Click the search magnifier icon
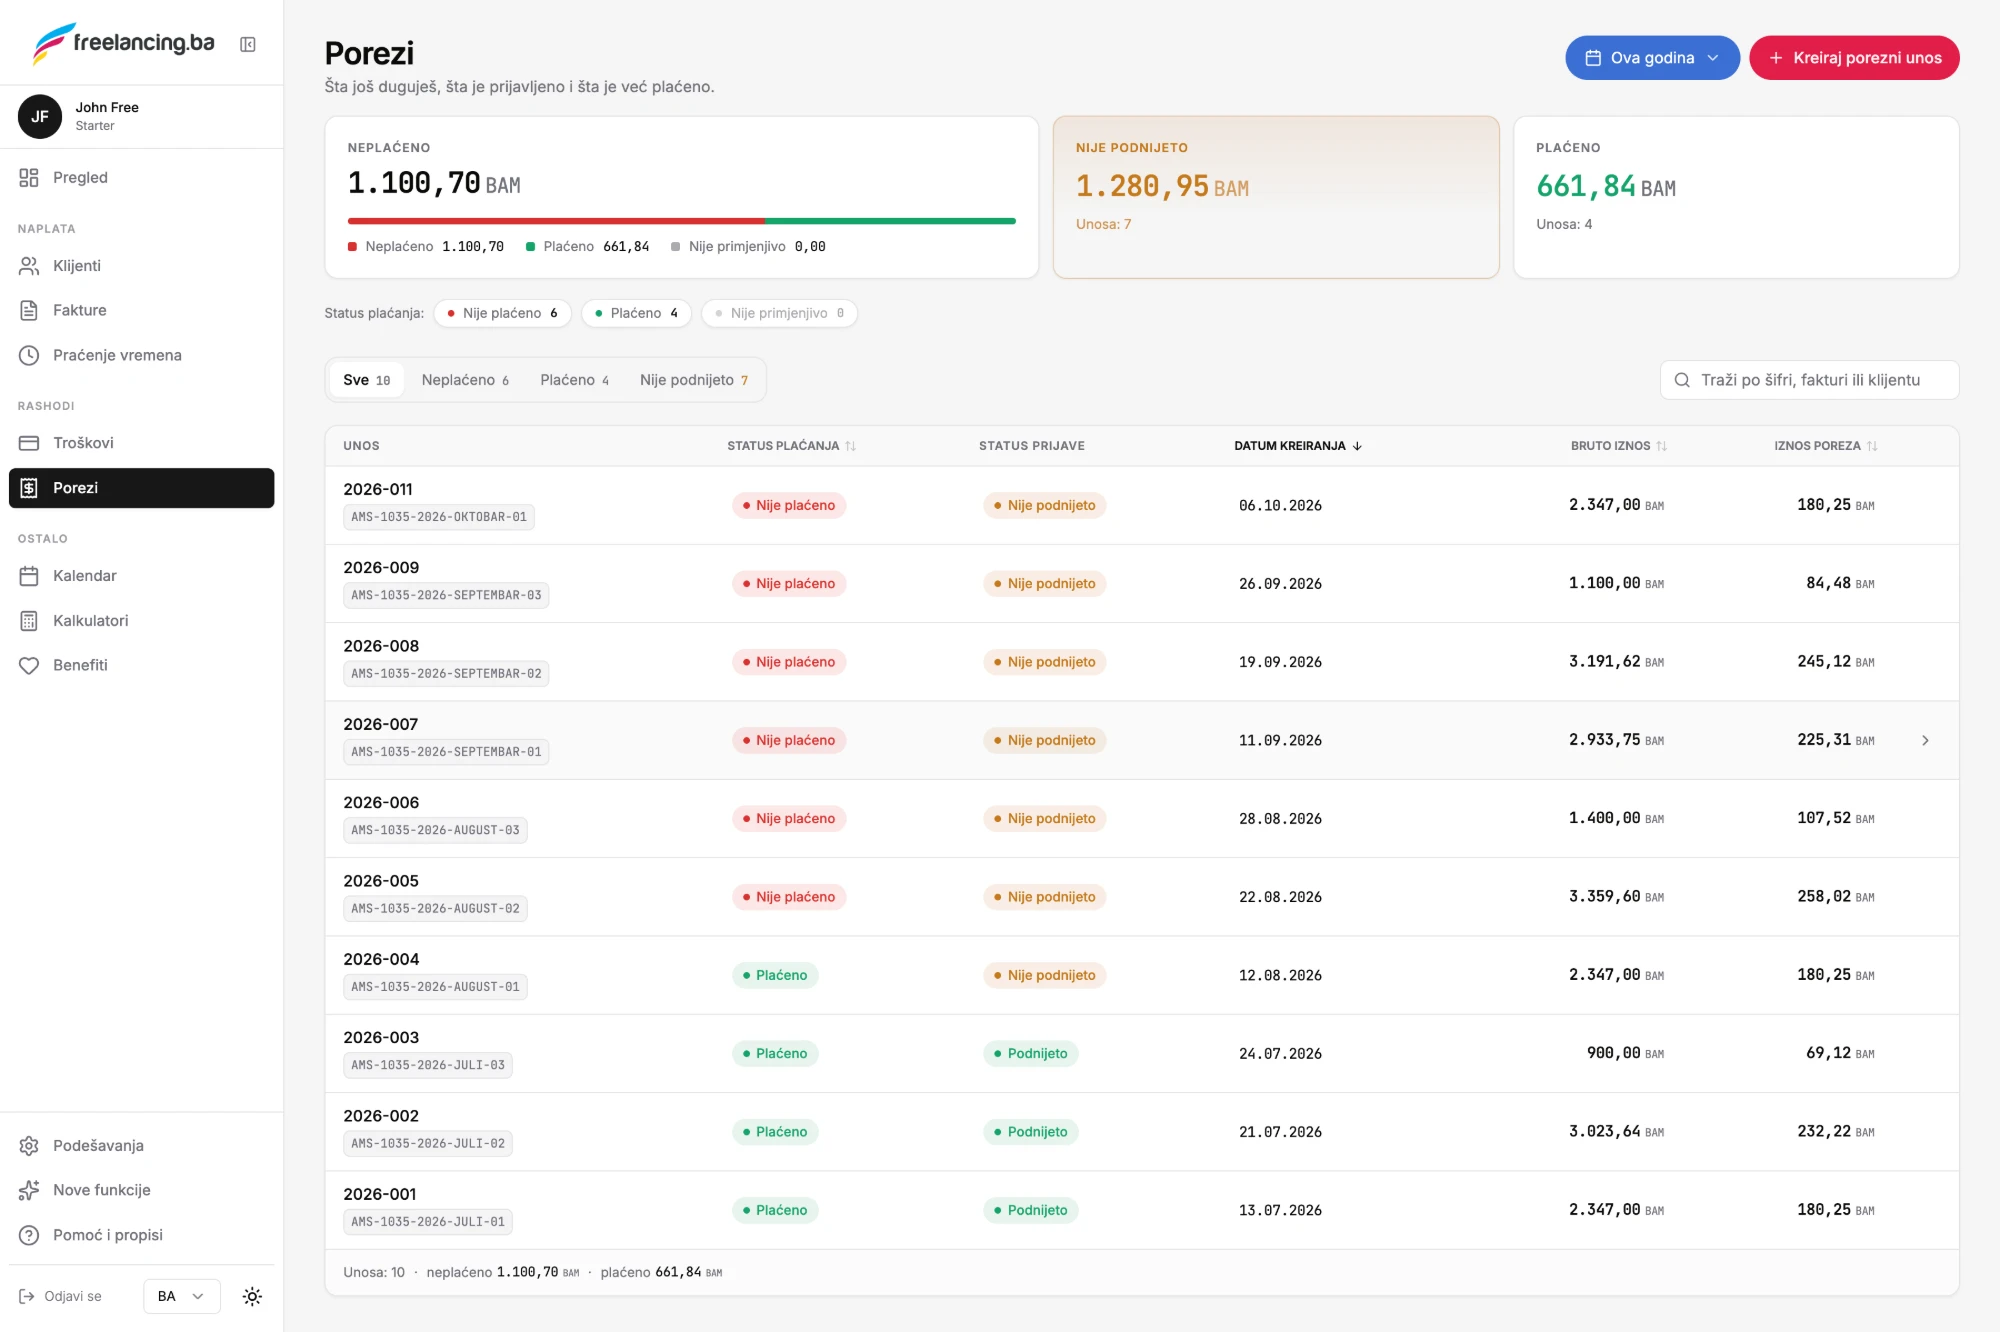2000x1332 pixels. pos(1682,380)
